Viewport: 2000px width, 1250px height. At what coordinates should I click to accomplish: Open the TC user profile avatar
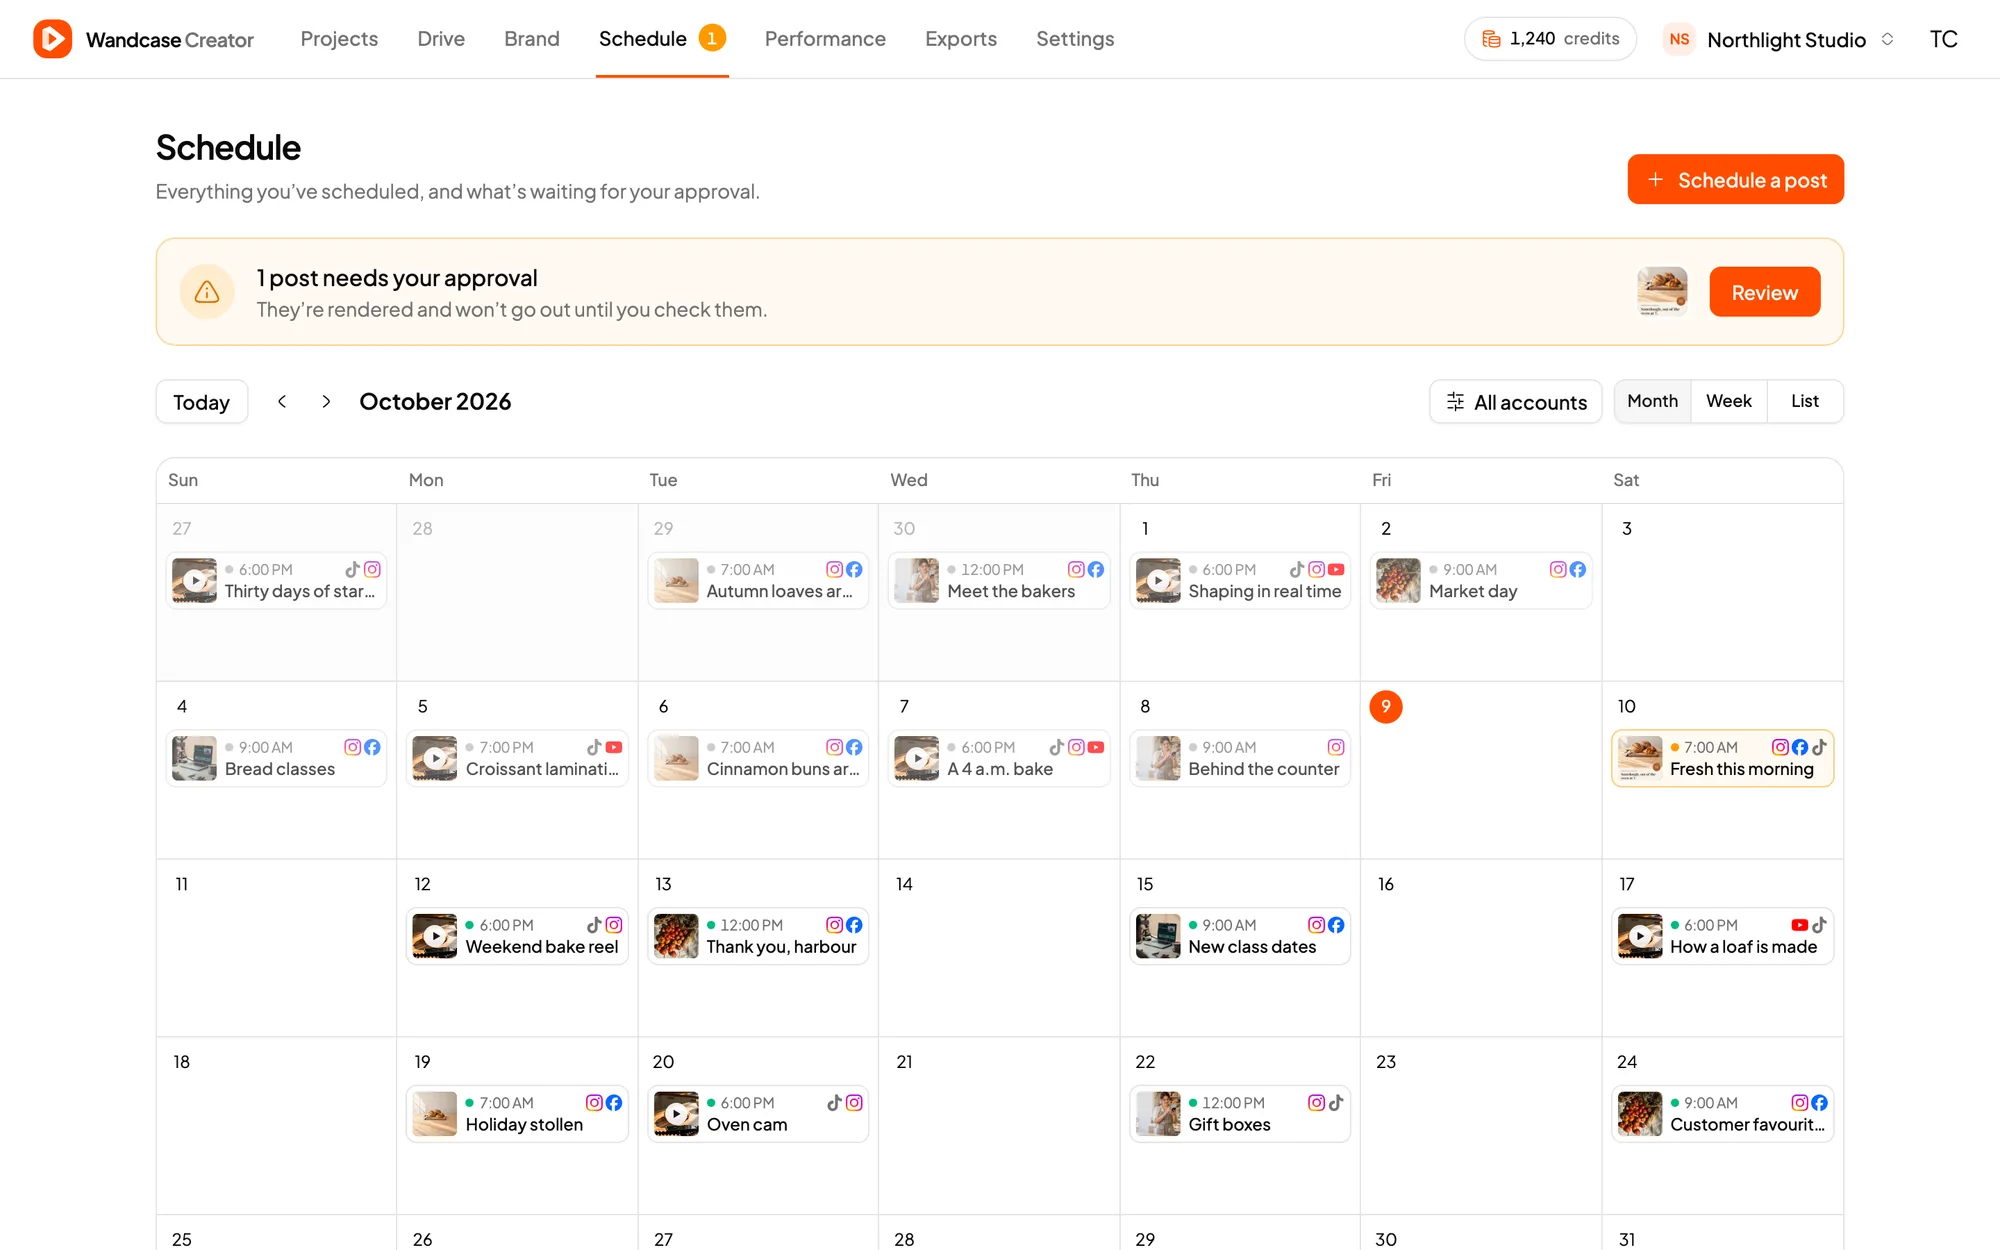1943,39
